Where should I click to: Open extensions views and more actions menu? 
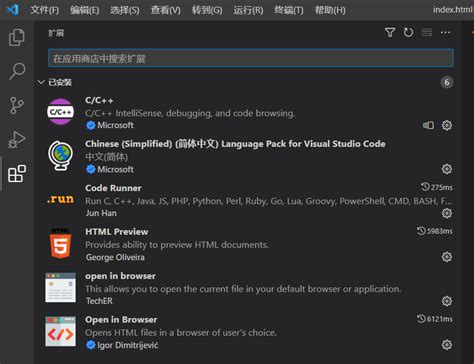[446, 33]
